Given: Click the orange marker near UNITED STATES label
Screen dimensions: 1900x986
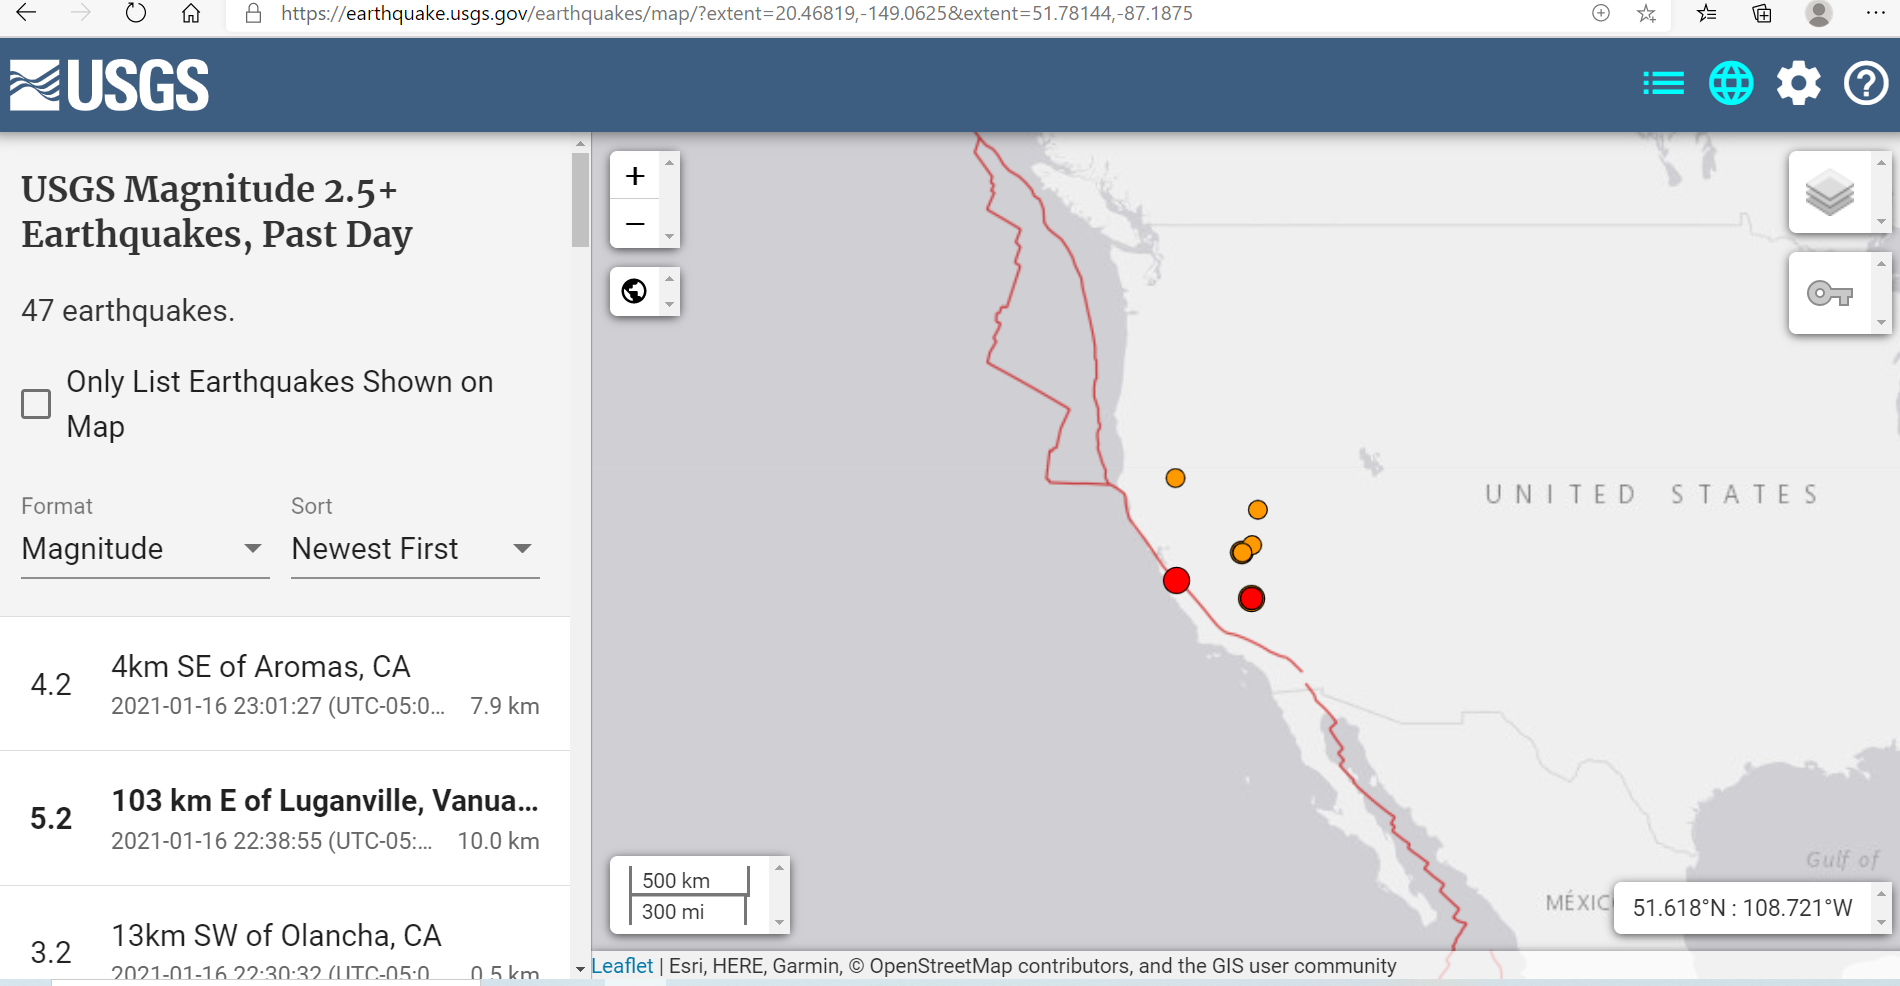Looking at the screenshot, I should pyautogui.click(x=1258, y=510).
